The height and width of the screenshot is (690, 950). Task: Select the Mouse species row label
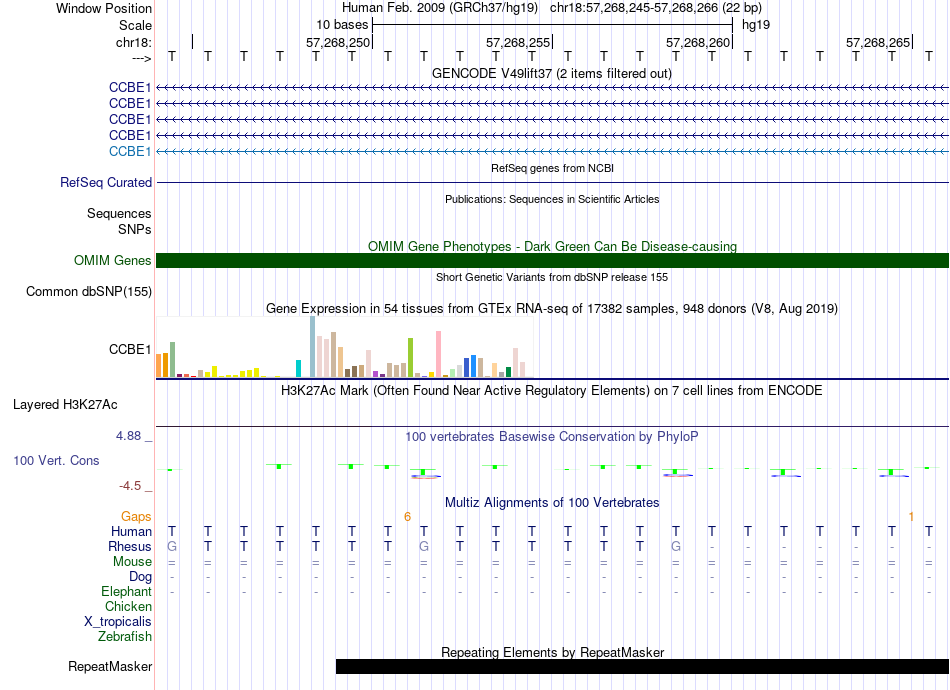132,562
